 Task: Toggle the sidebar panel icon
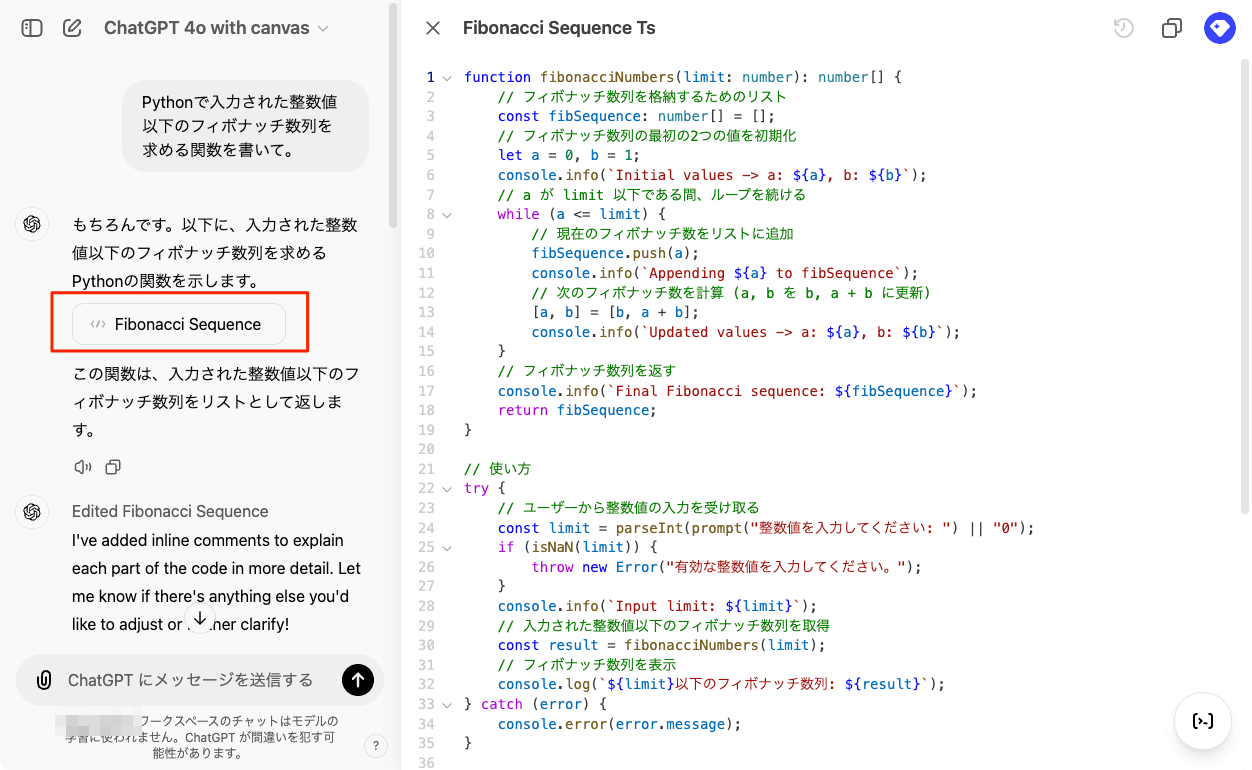(x=32, y=28)
